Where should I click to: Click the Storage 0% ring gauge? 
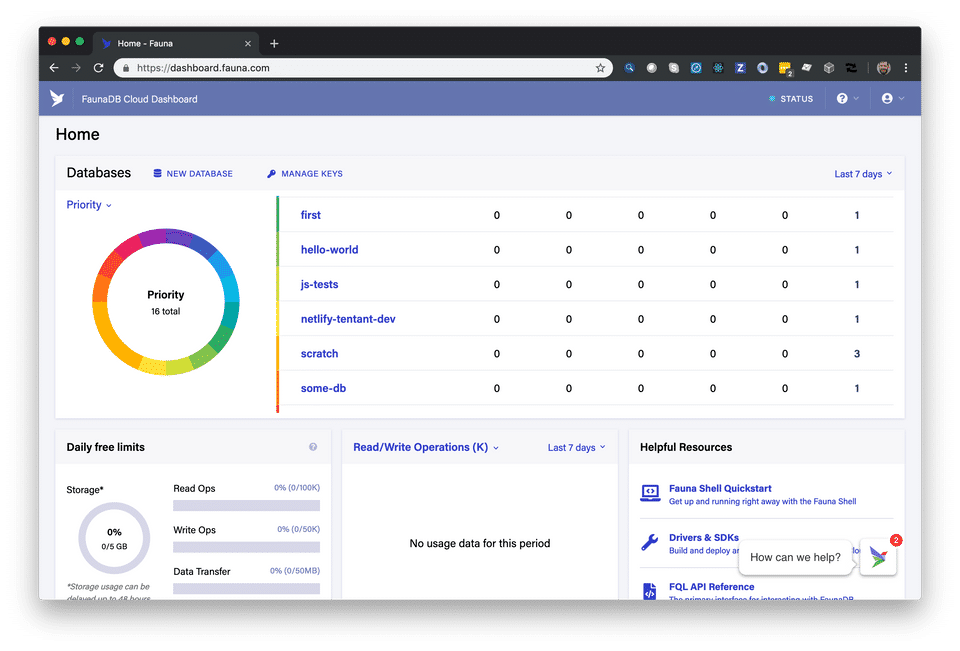(114, 538)
